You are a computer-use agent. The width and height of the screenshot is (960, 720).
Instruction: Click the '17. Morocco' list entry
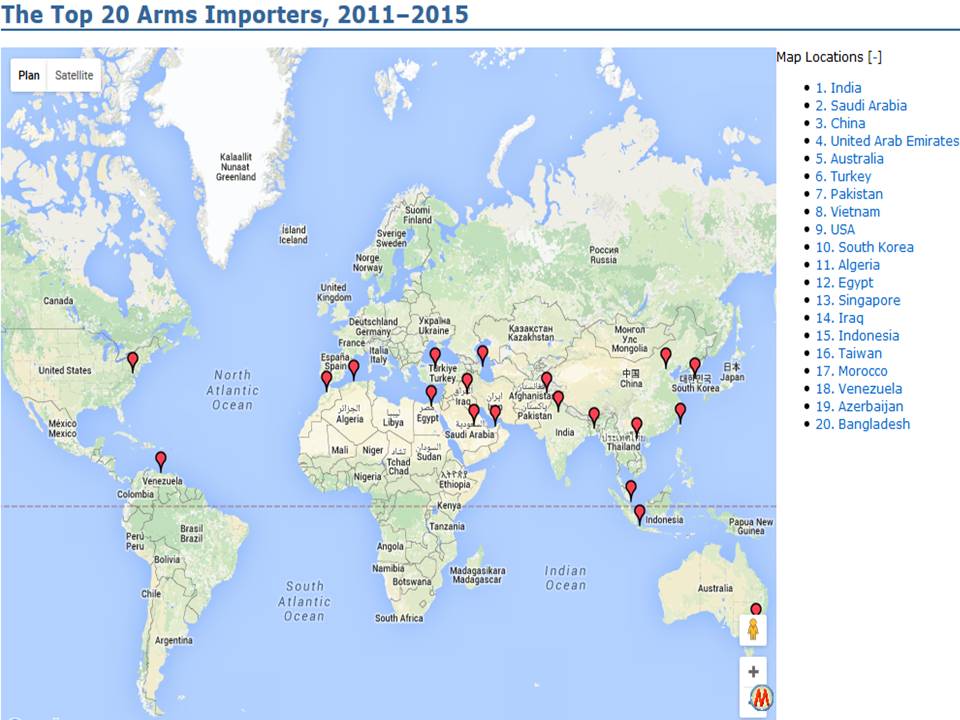(851, 372)
